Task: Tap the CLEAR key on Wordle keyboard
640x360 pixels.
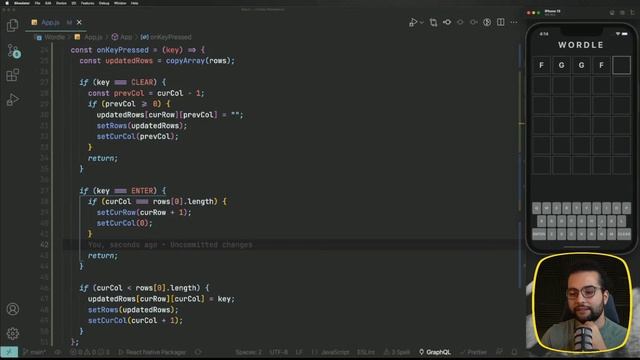Action: coord(624,234)
